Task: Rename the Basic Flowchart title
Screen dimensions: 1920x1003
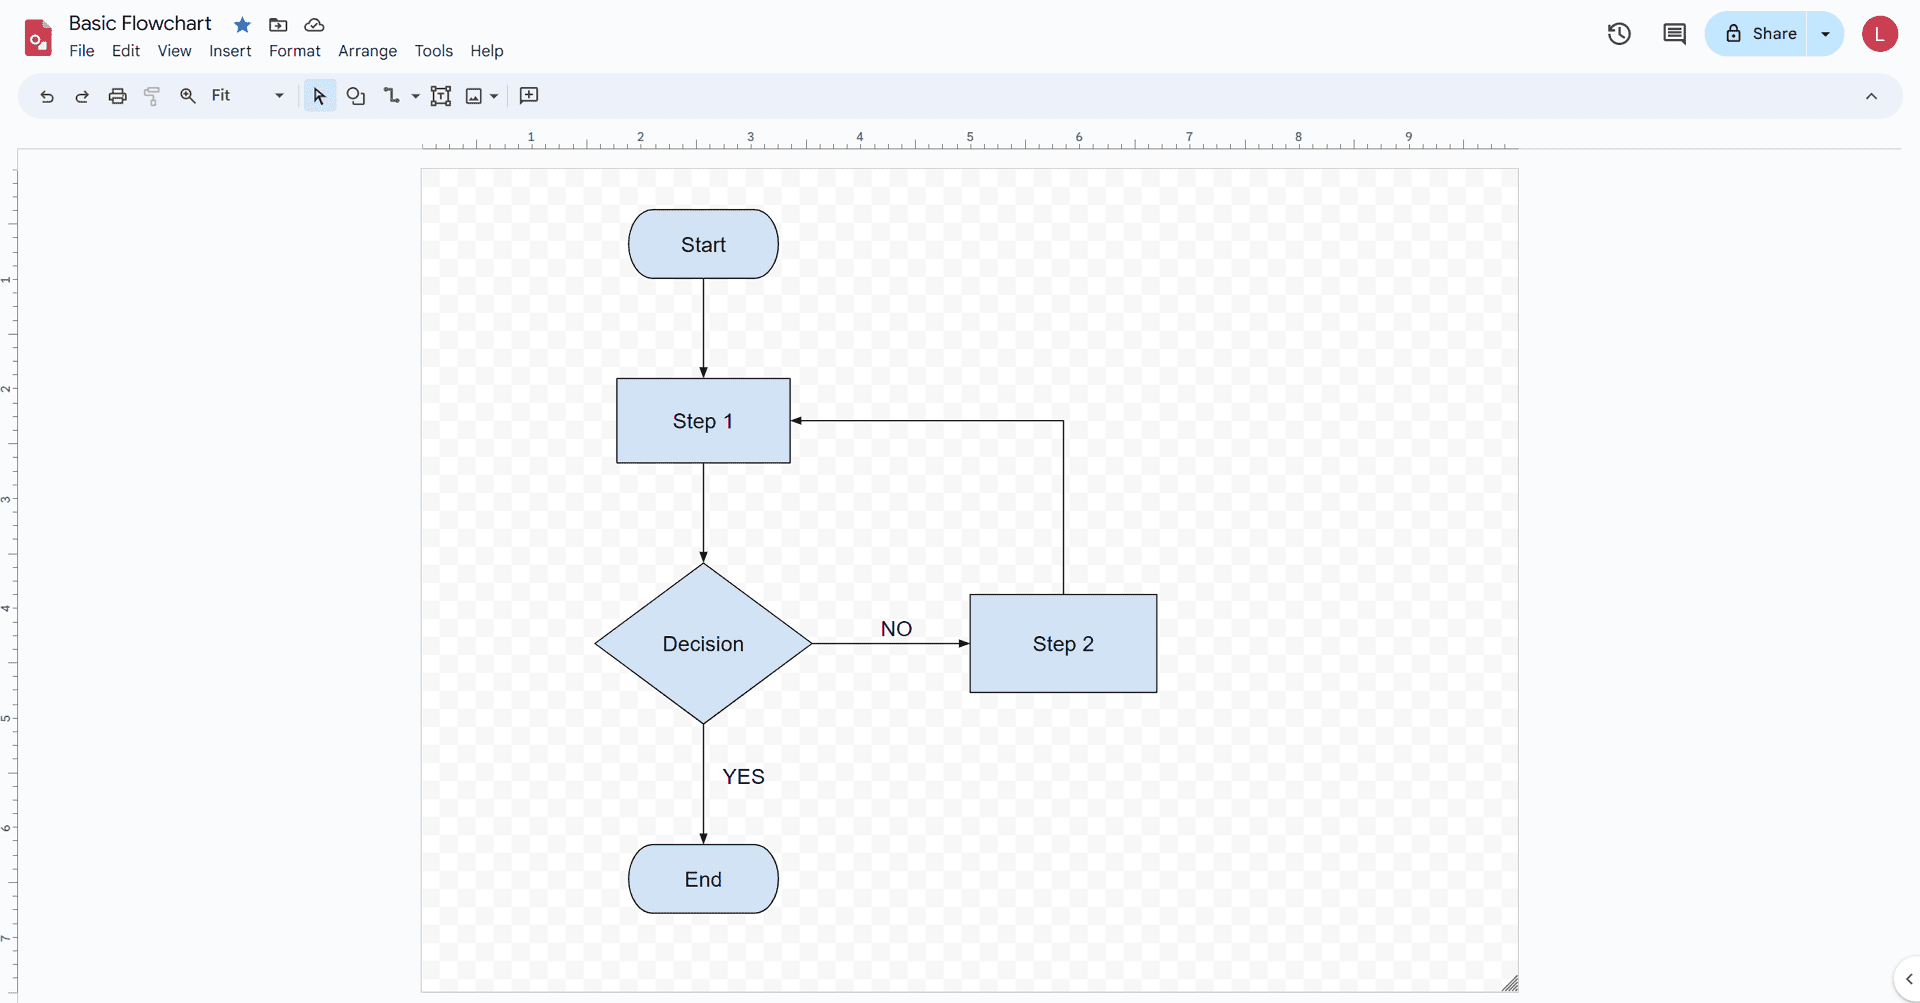Action: pos(140,23)
